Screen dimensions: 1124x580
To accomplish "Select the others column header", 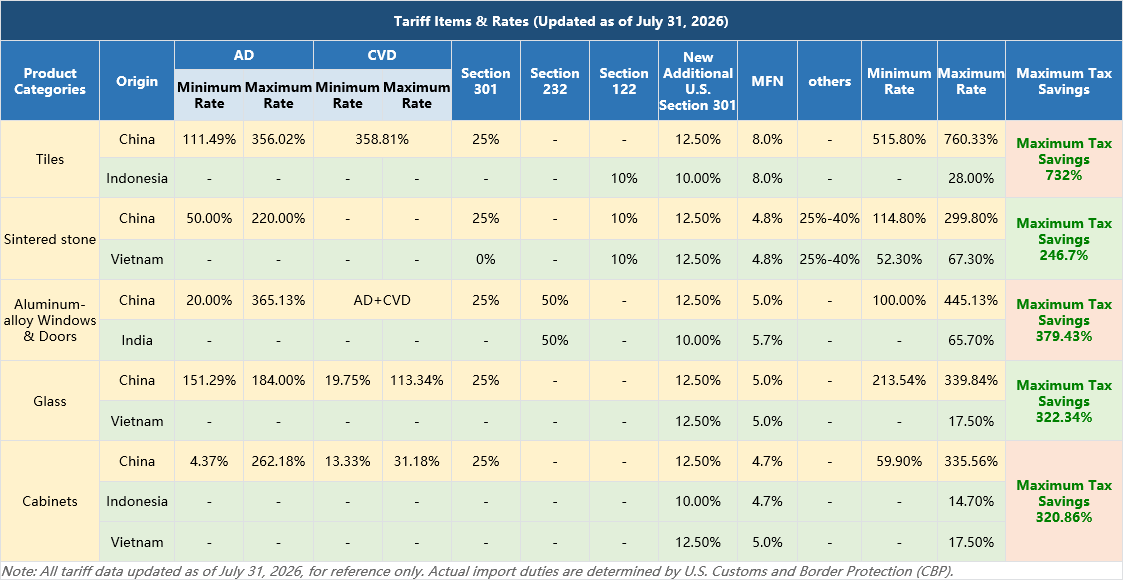I will pos(829,81).
